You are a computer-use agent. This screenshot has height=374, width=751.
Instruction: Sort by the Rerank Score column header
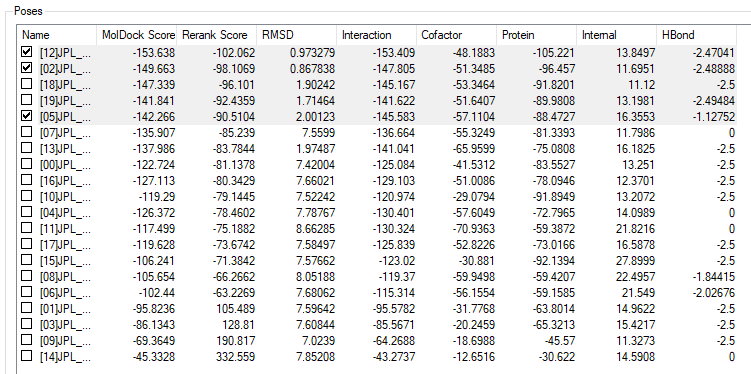[217, 35]
